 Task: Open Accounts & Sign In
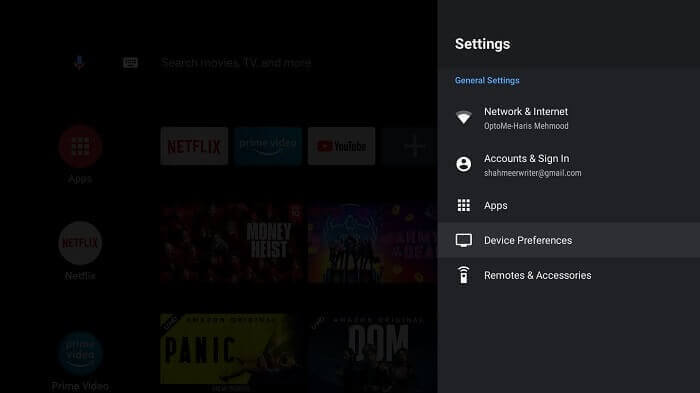tap(569, 165)
